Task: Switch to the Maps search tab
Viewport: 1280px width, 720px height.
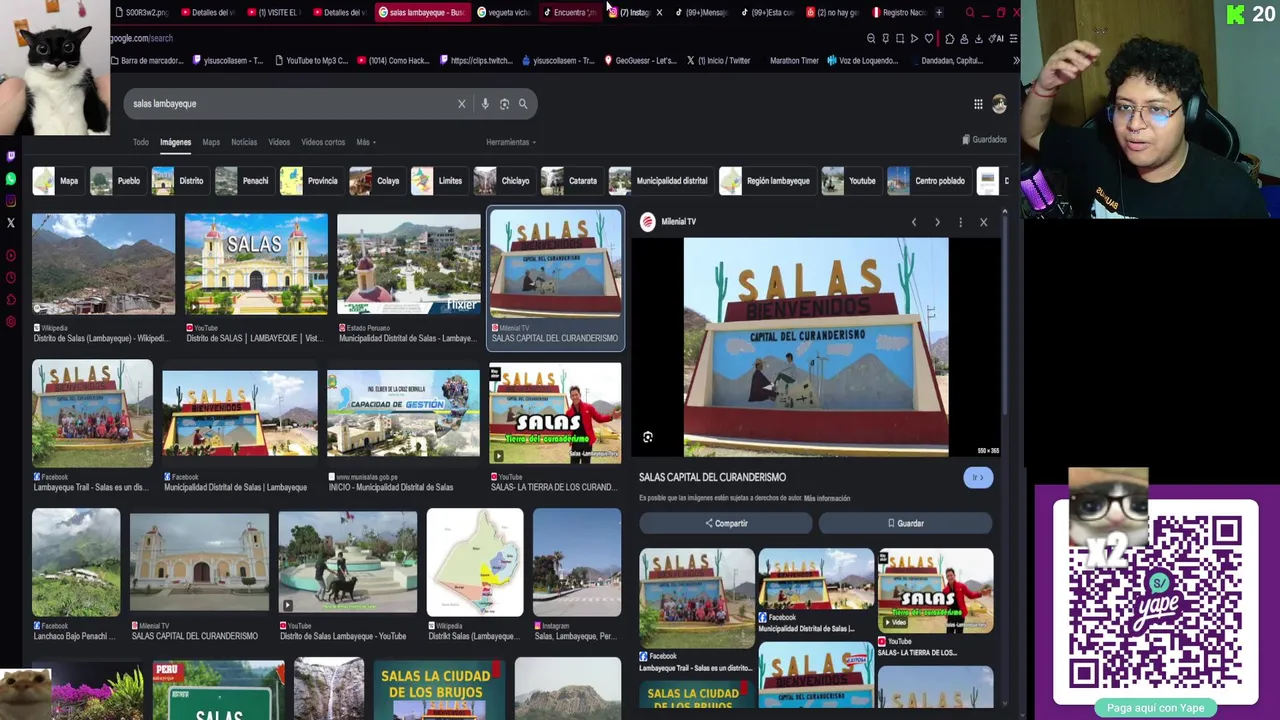Action: pyautogui.click(x=211, y=142)
